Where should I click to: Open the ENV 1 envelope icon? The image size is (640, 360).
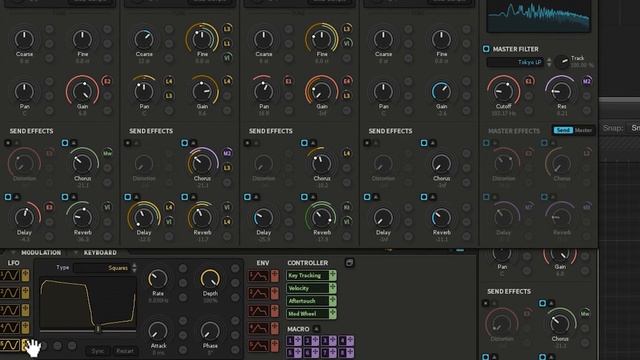[x=258, y=276]
